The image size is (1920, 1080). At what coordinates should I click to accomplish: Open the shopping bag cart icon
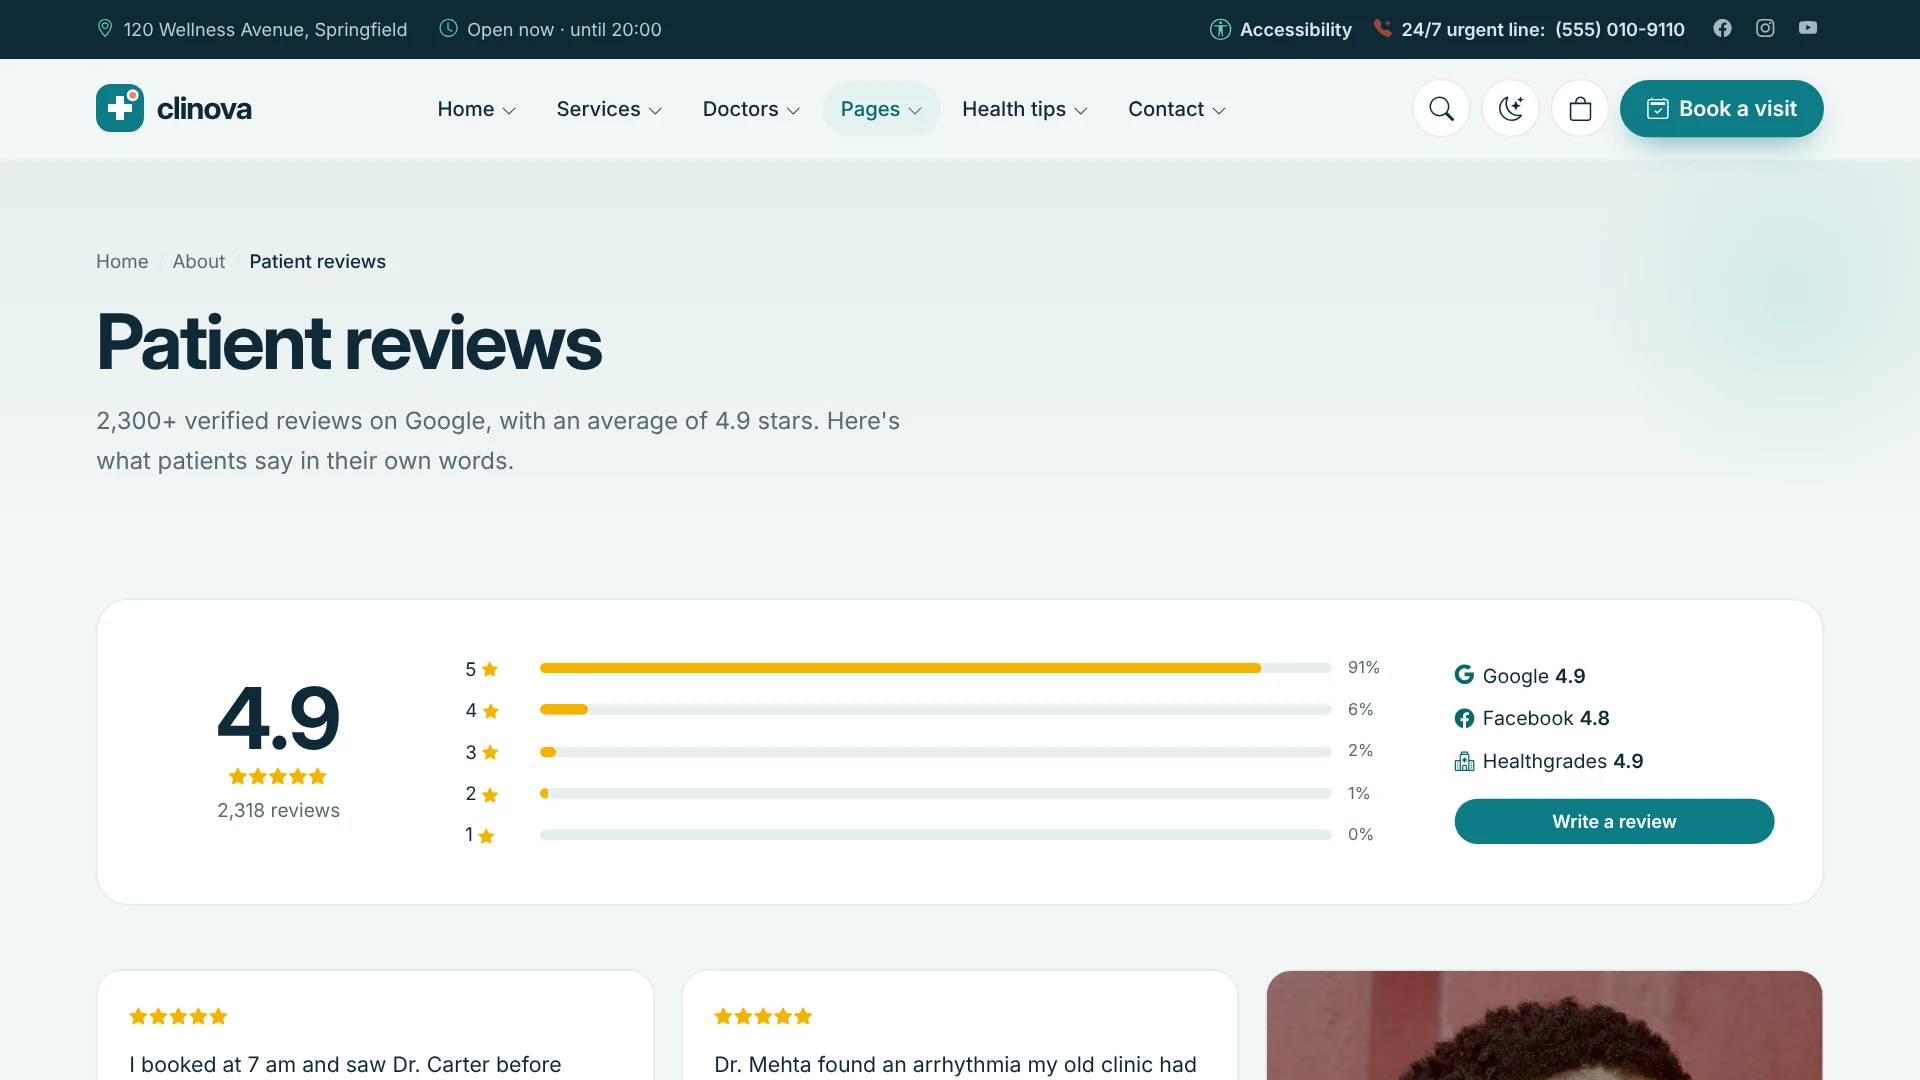click(1580, 109)
